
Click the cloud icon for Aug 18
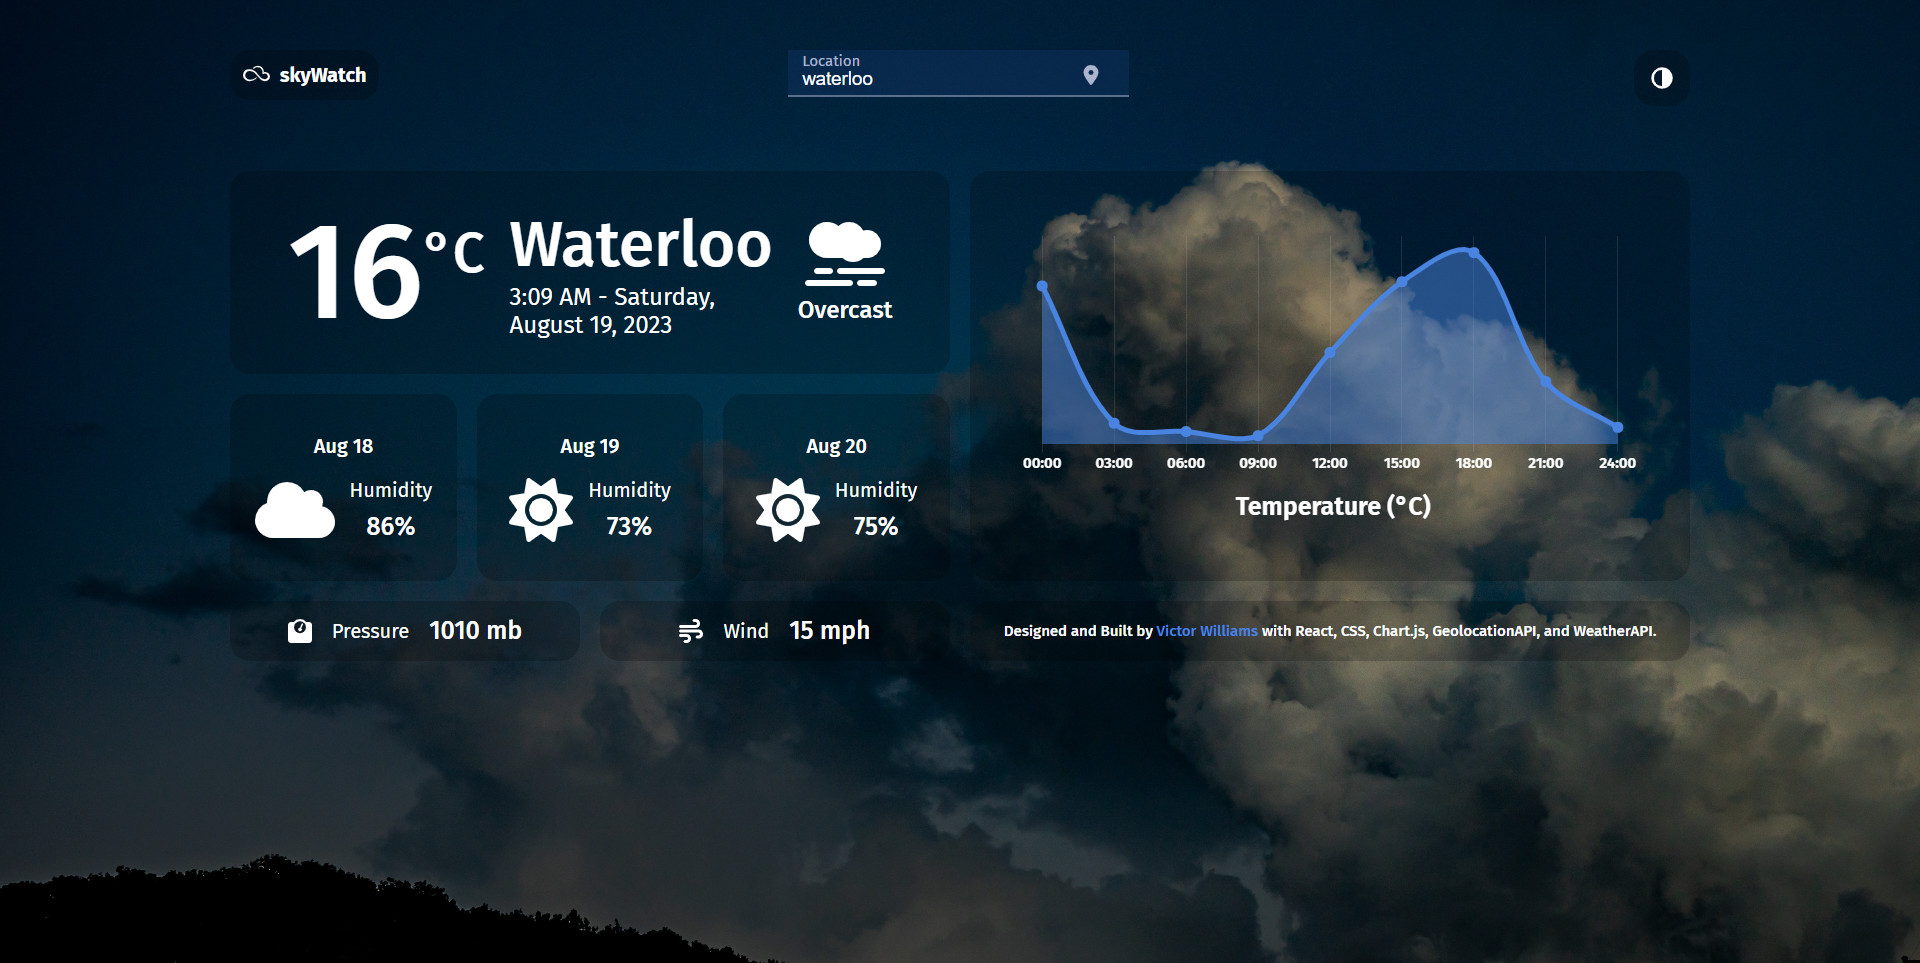pyautogui.click(x=295, y=510)
